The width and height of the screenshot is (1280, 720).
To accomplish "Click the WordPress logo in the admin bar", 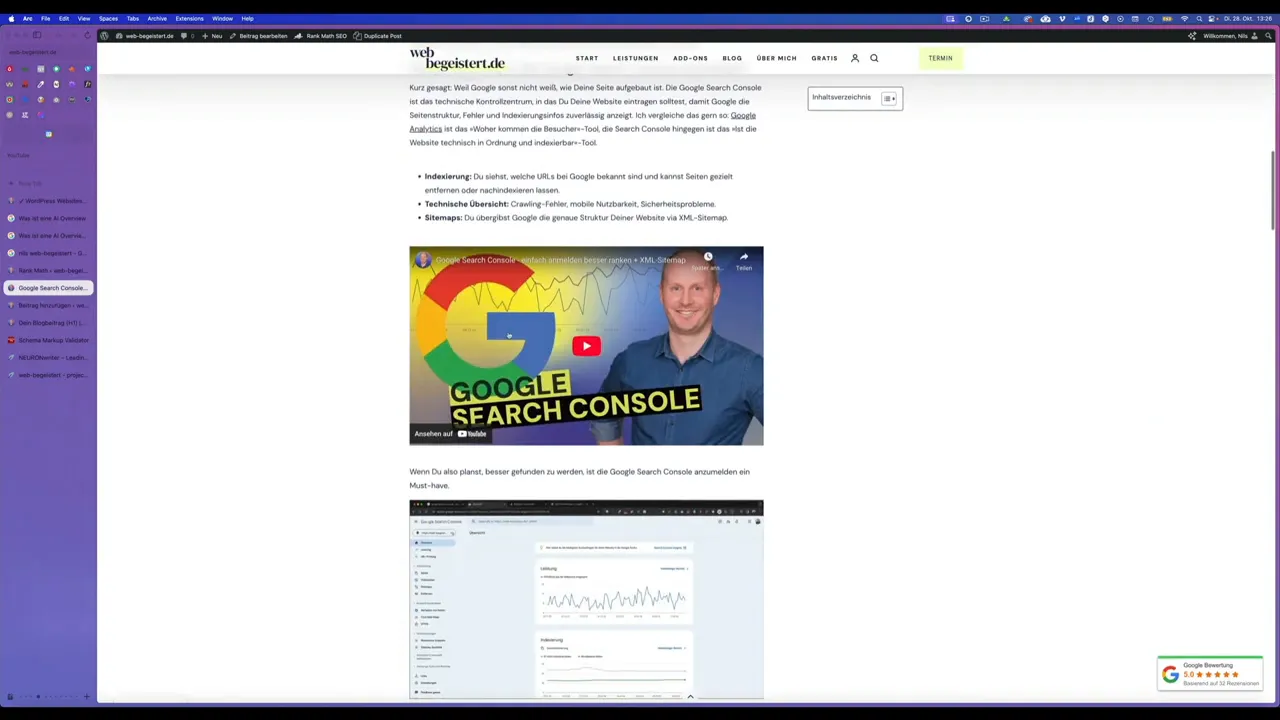I will point(105,36).
